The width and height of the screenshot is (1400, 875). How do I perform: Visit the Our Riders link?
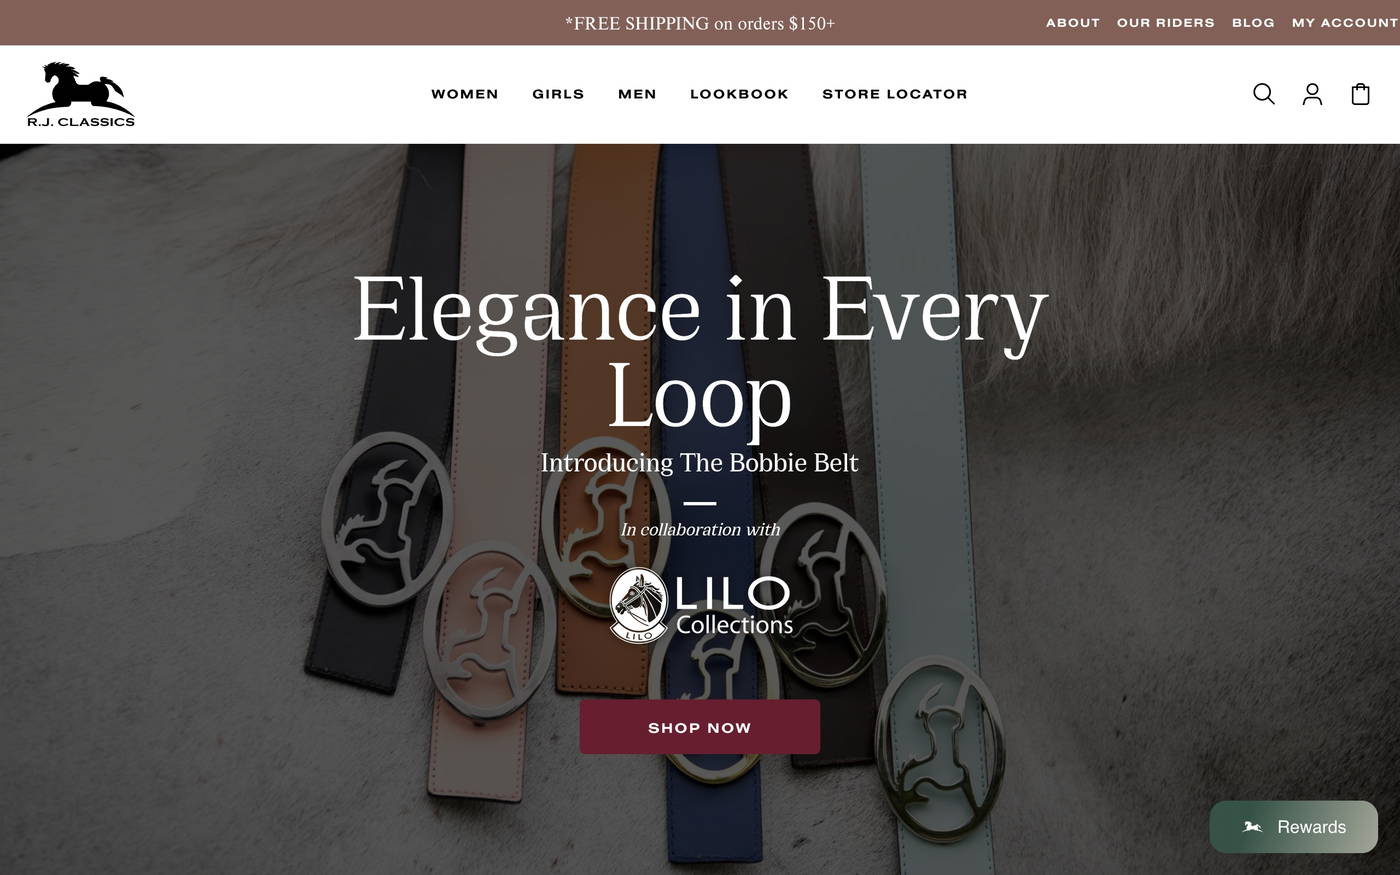point(1166,22)
